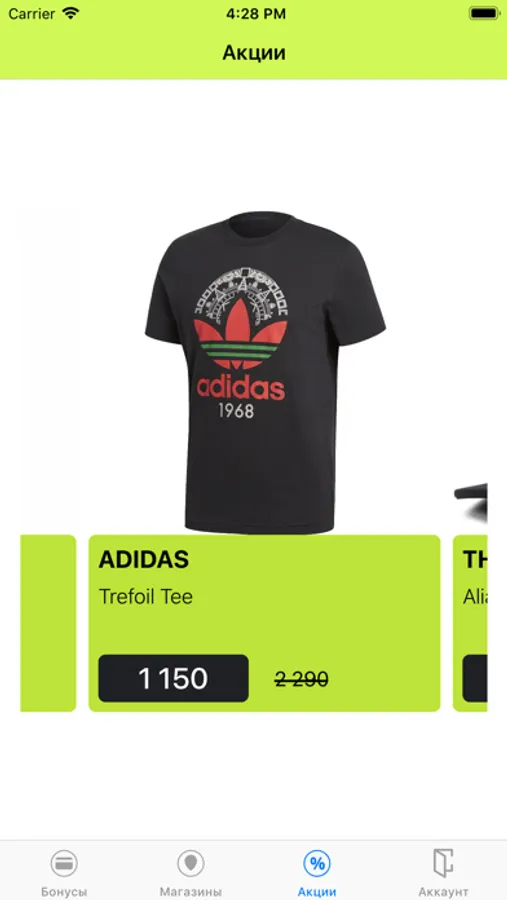Tap the Акции tab label
This screenshot has width=507, height=900.
coord(317,892)
